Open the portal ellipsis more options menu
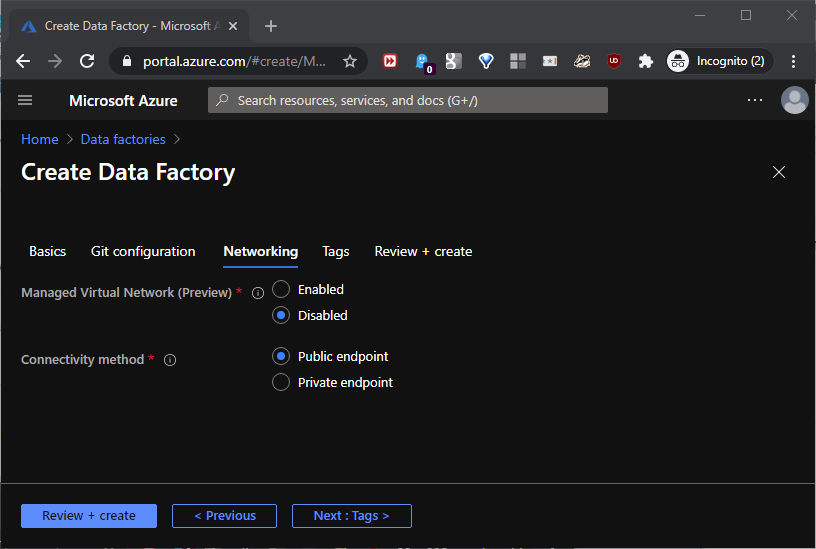The image size is (816, 549). [x=755, y=100]
